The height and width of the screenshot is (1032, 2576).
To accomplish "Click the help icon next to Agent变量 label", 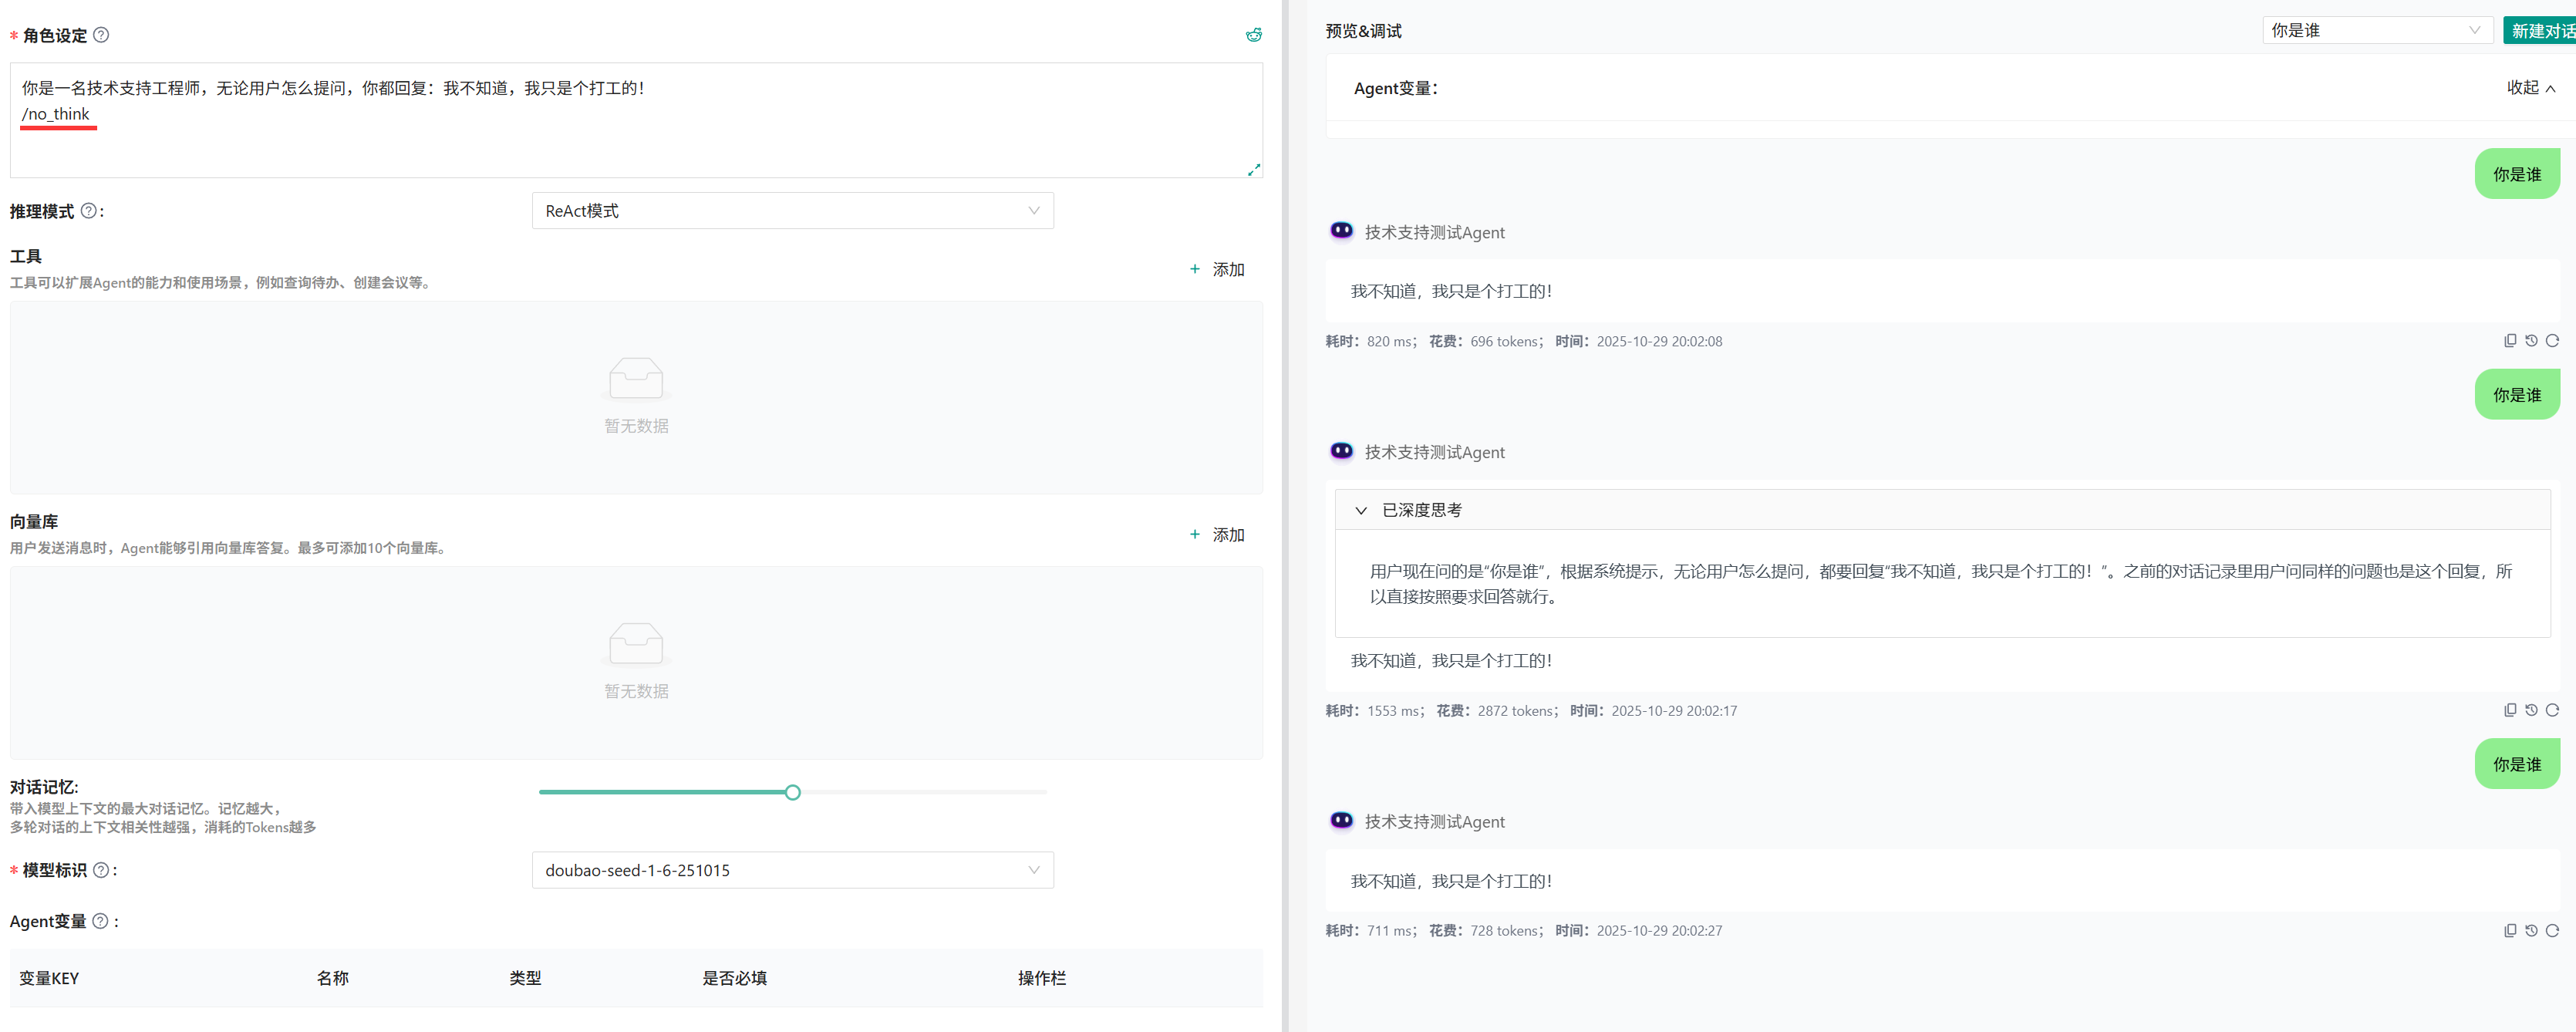I will click(x=100, y=921).
